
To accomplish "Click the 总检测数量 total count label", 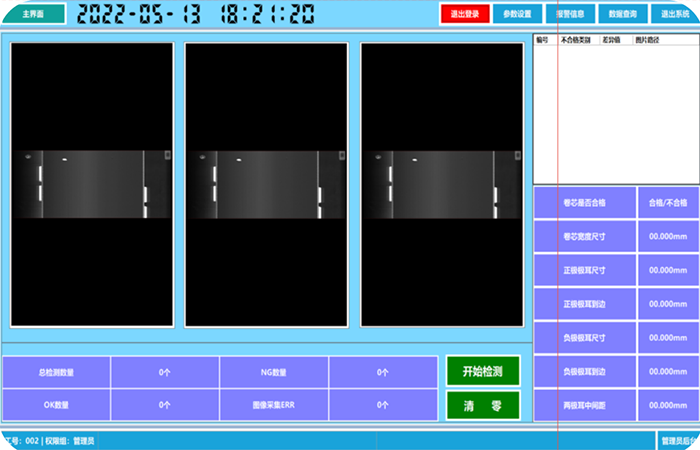I will click(56, 372).
